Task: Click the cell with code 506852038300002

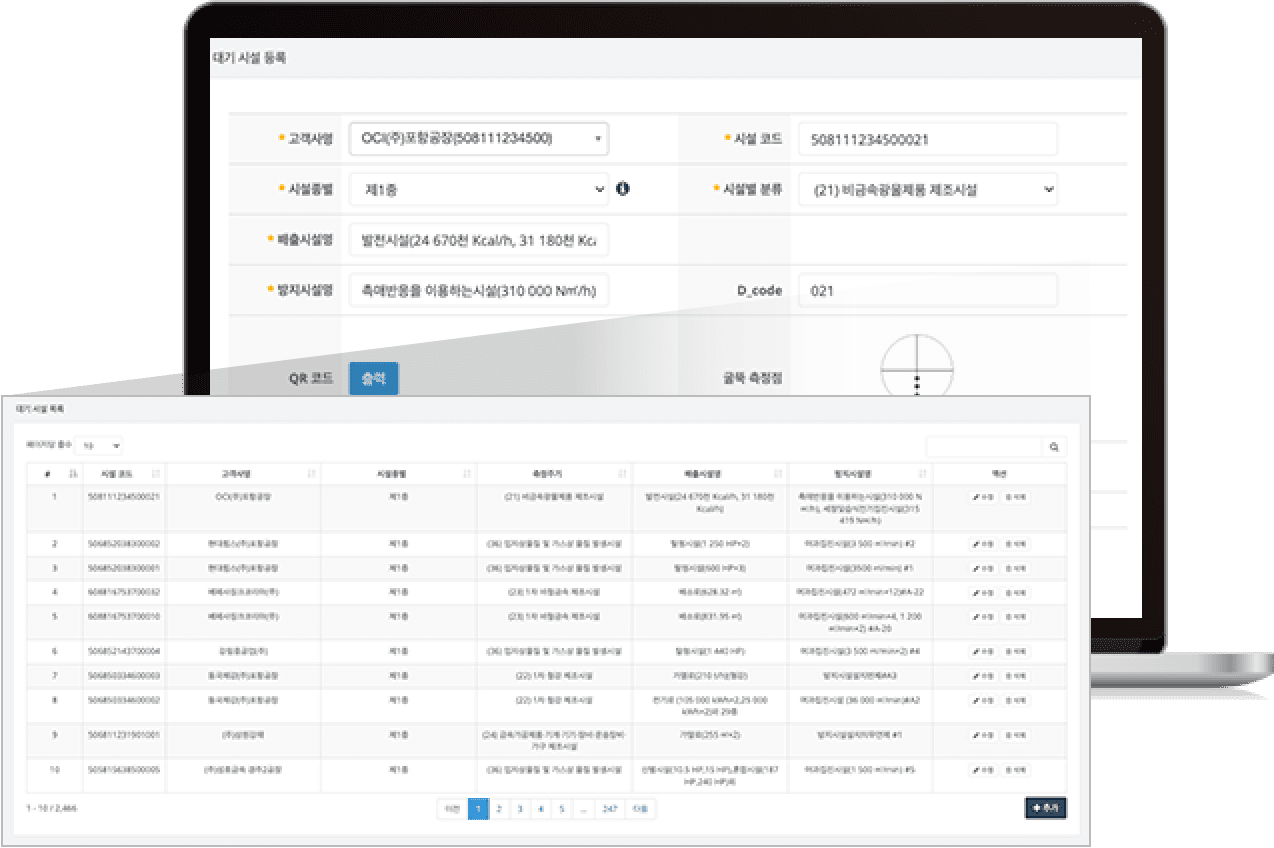Action: click(x=124, y=543)
